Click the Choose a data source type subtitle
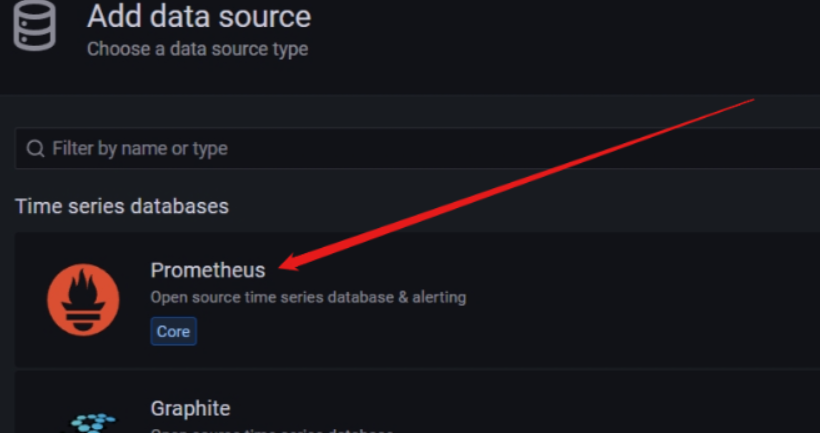The height and width of the screenshot is (434, 820). click(x=197, y=49)
